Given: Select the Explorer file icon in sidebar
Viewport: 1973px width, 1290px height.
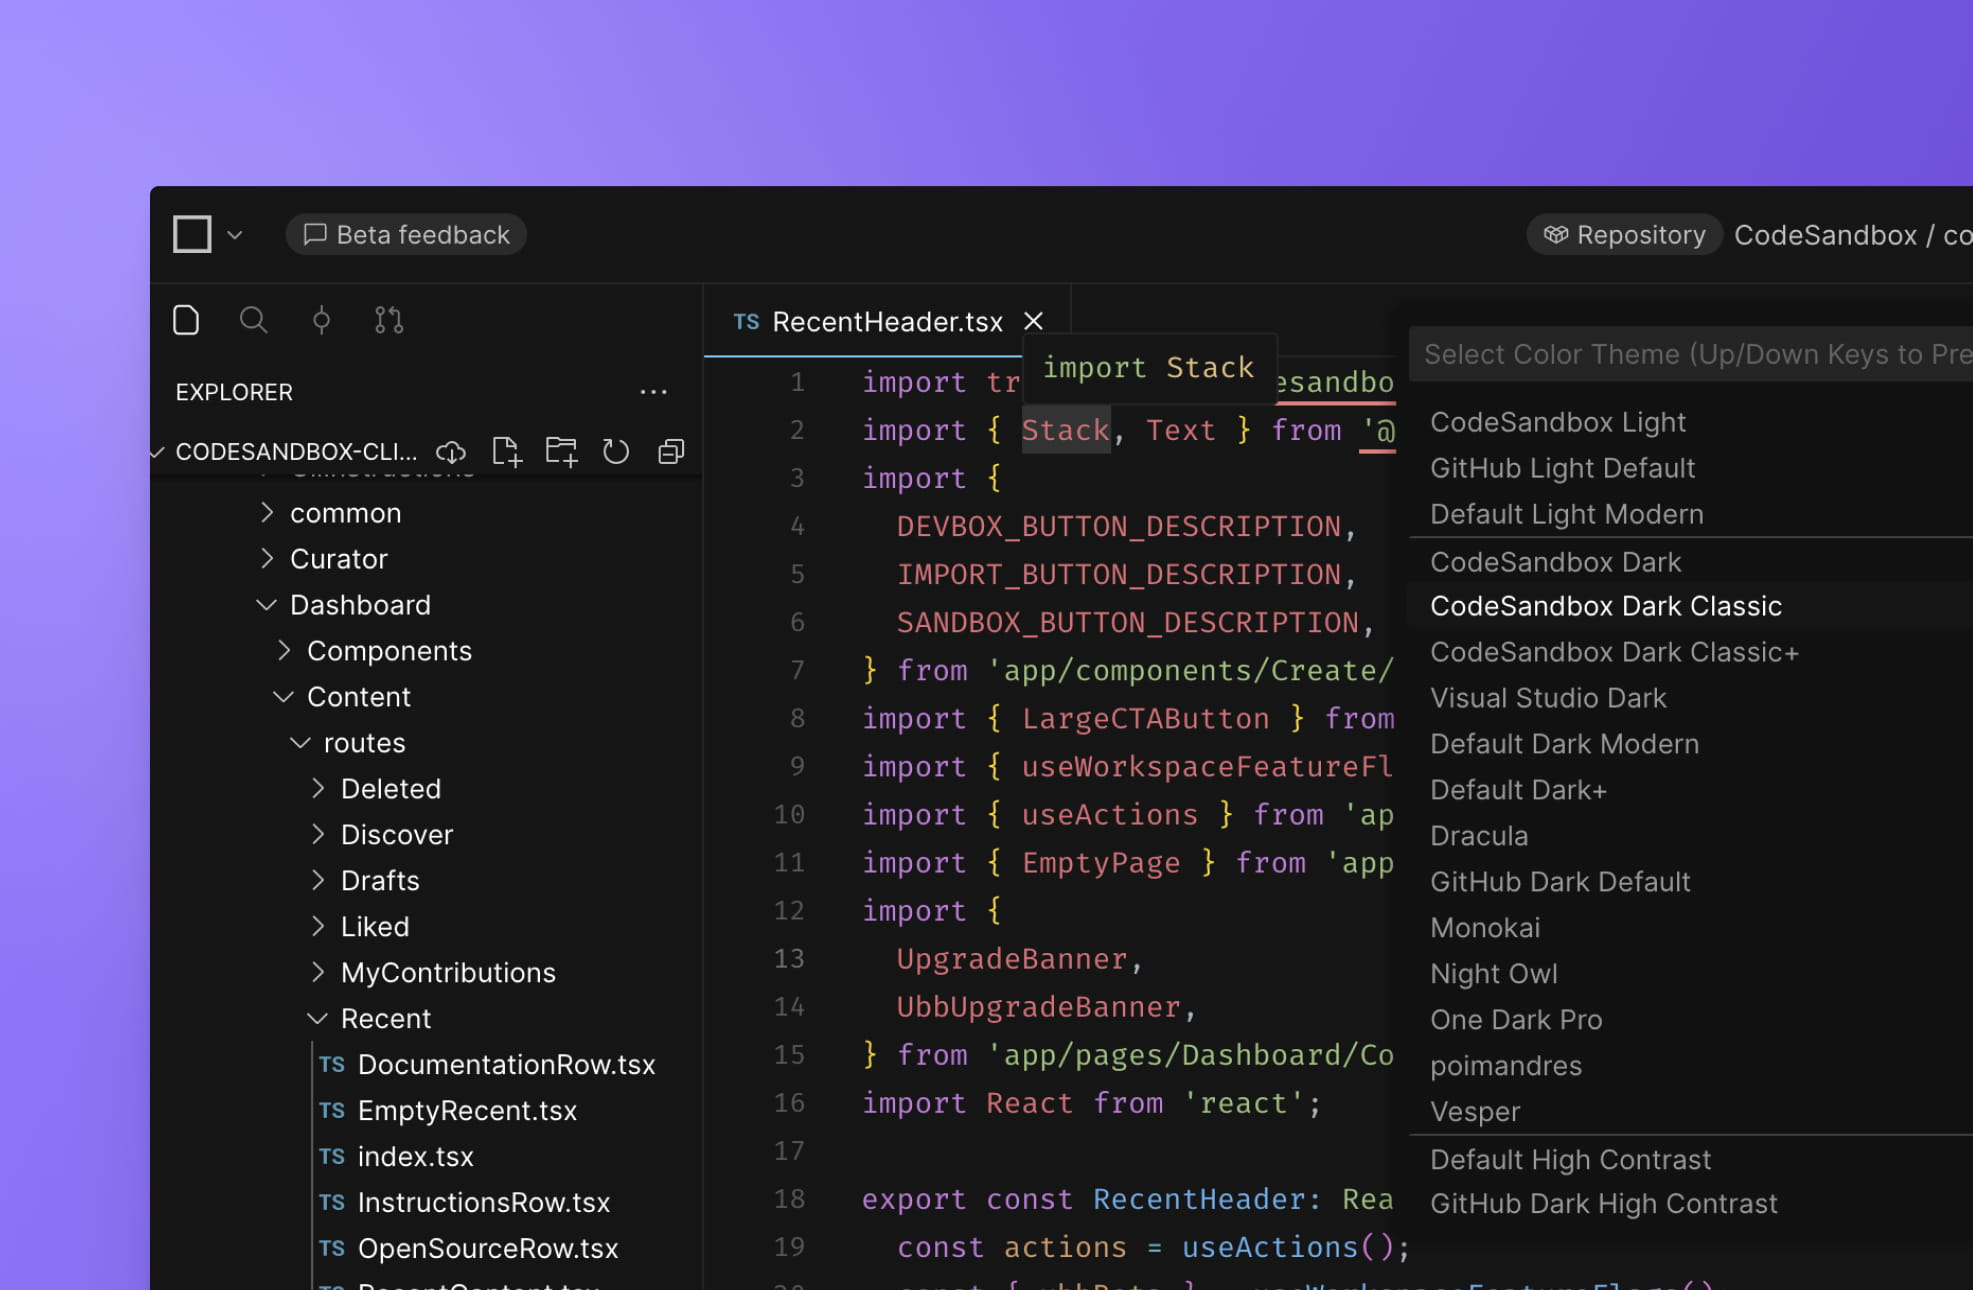Looking at the screenshot, I should pyautogui.click(x=186, y=319).
